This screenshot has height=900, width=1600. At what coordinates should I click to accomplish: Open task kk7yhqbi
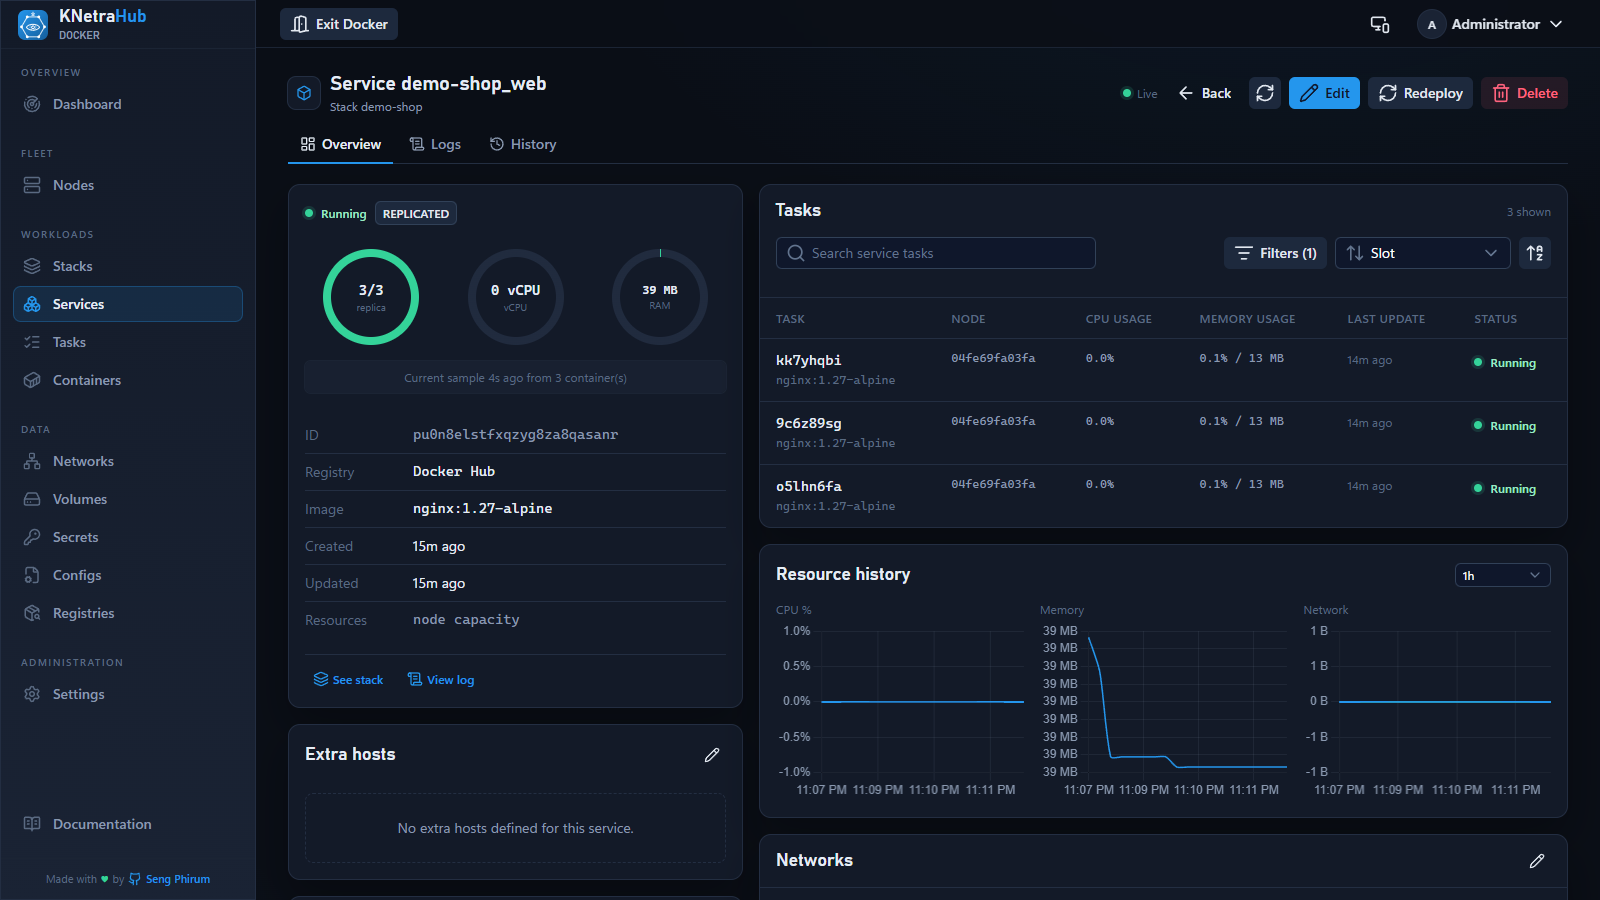tap(808, 360)
